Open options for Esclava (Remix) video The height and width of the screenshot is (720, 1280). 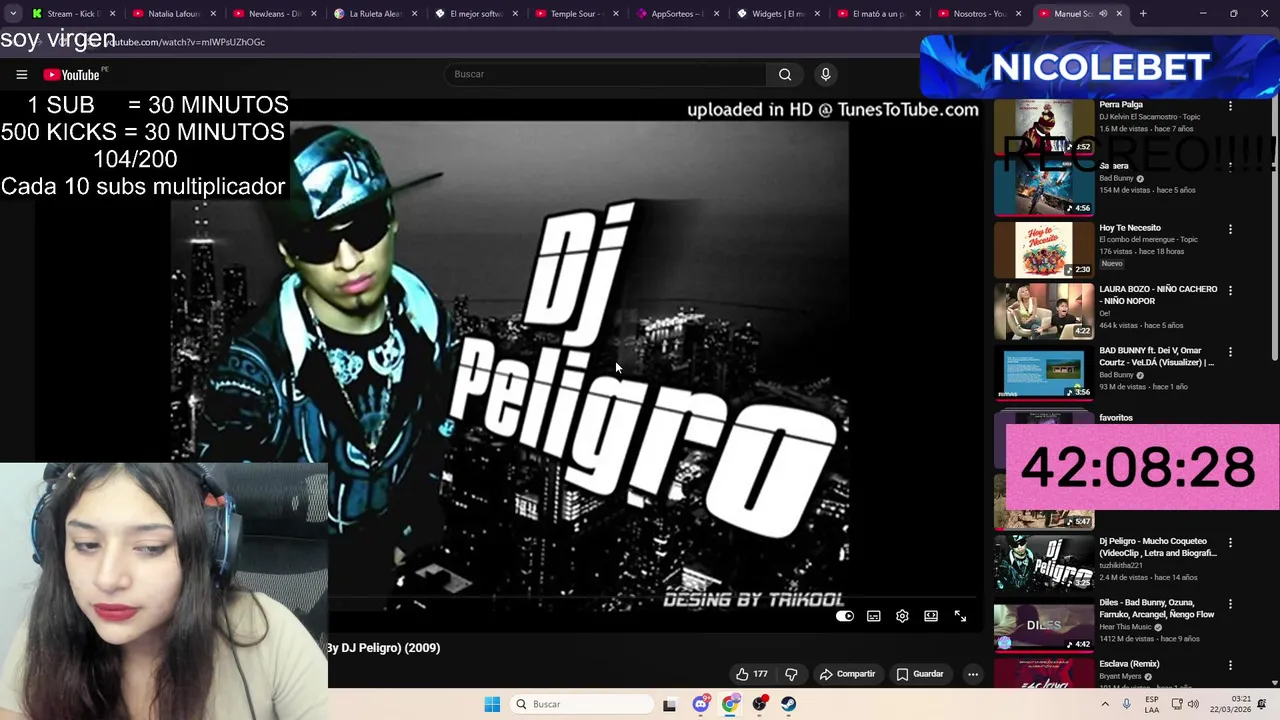coord(1230,665)
